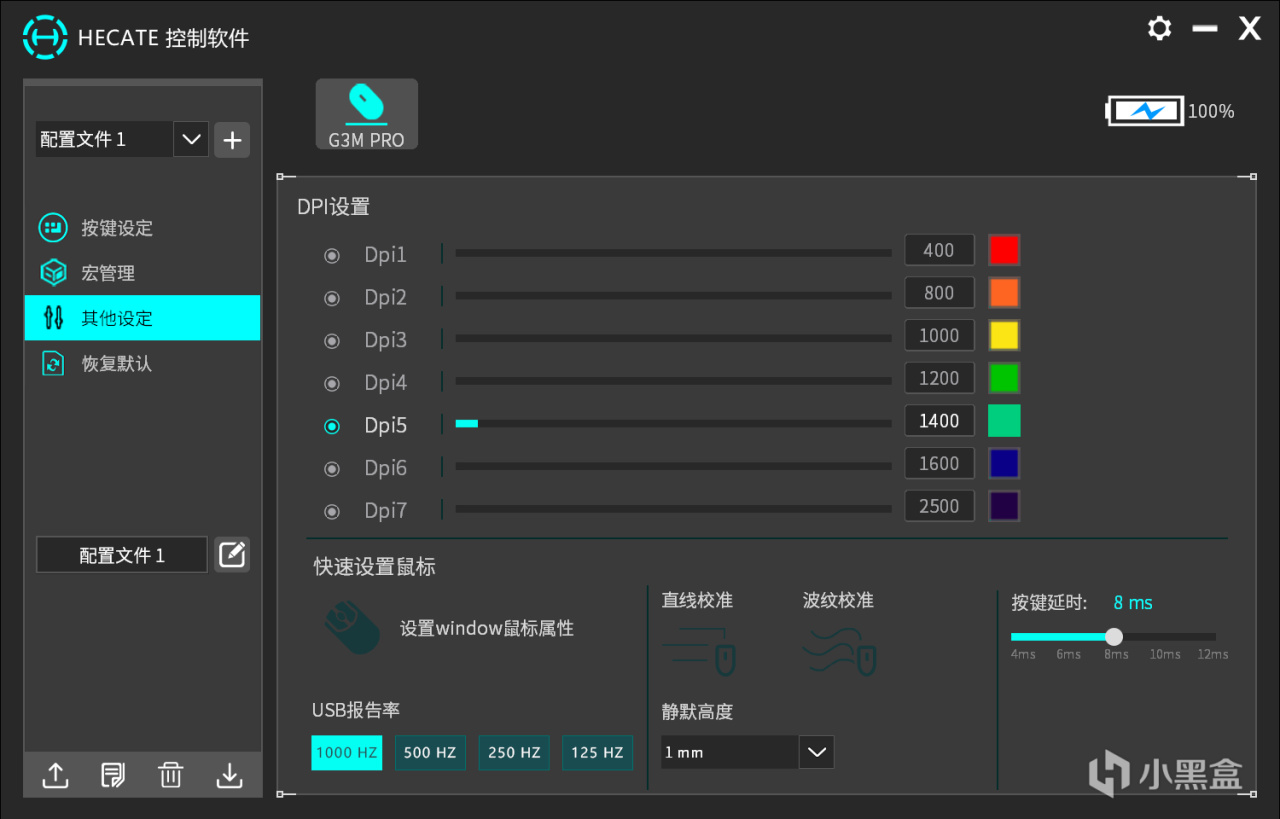This screenshot has height=819, width=1280.
Task: Click the Dpi2 value field 800
Action: [939, 293]
